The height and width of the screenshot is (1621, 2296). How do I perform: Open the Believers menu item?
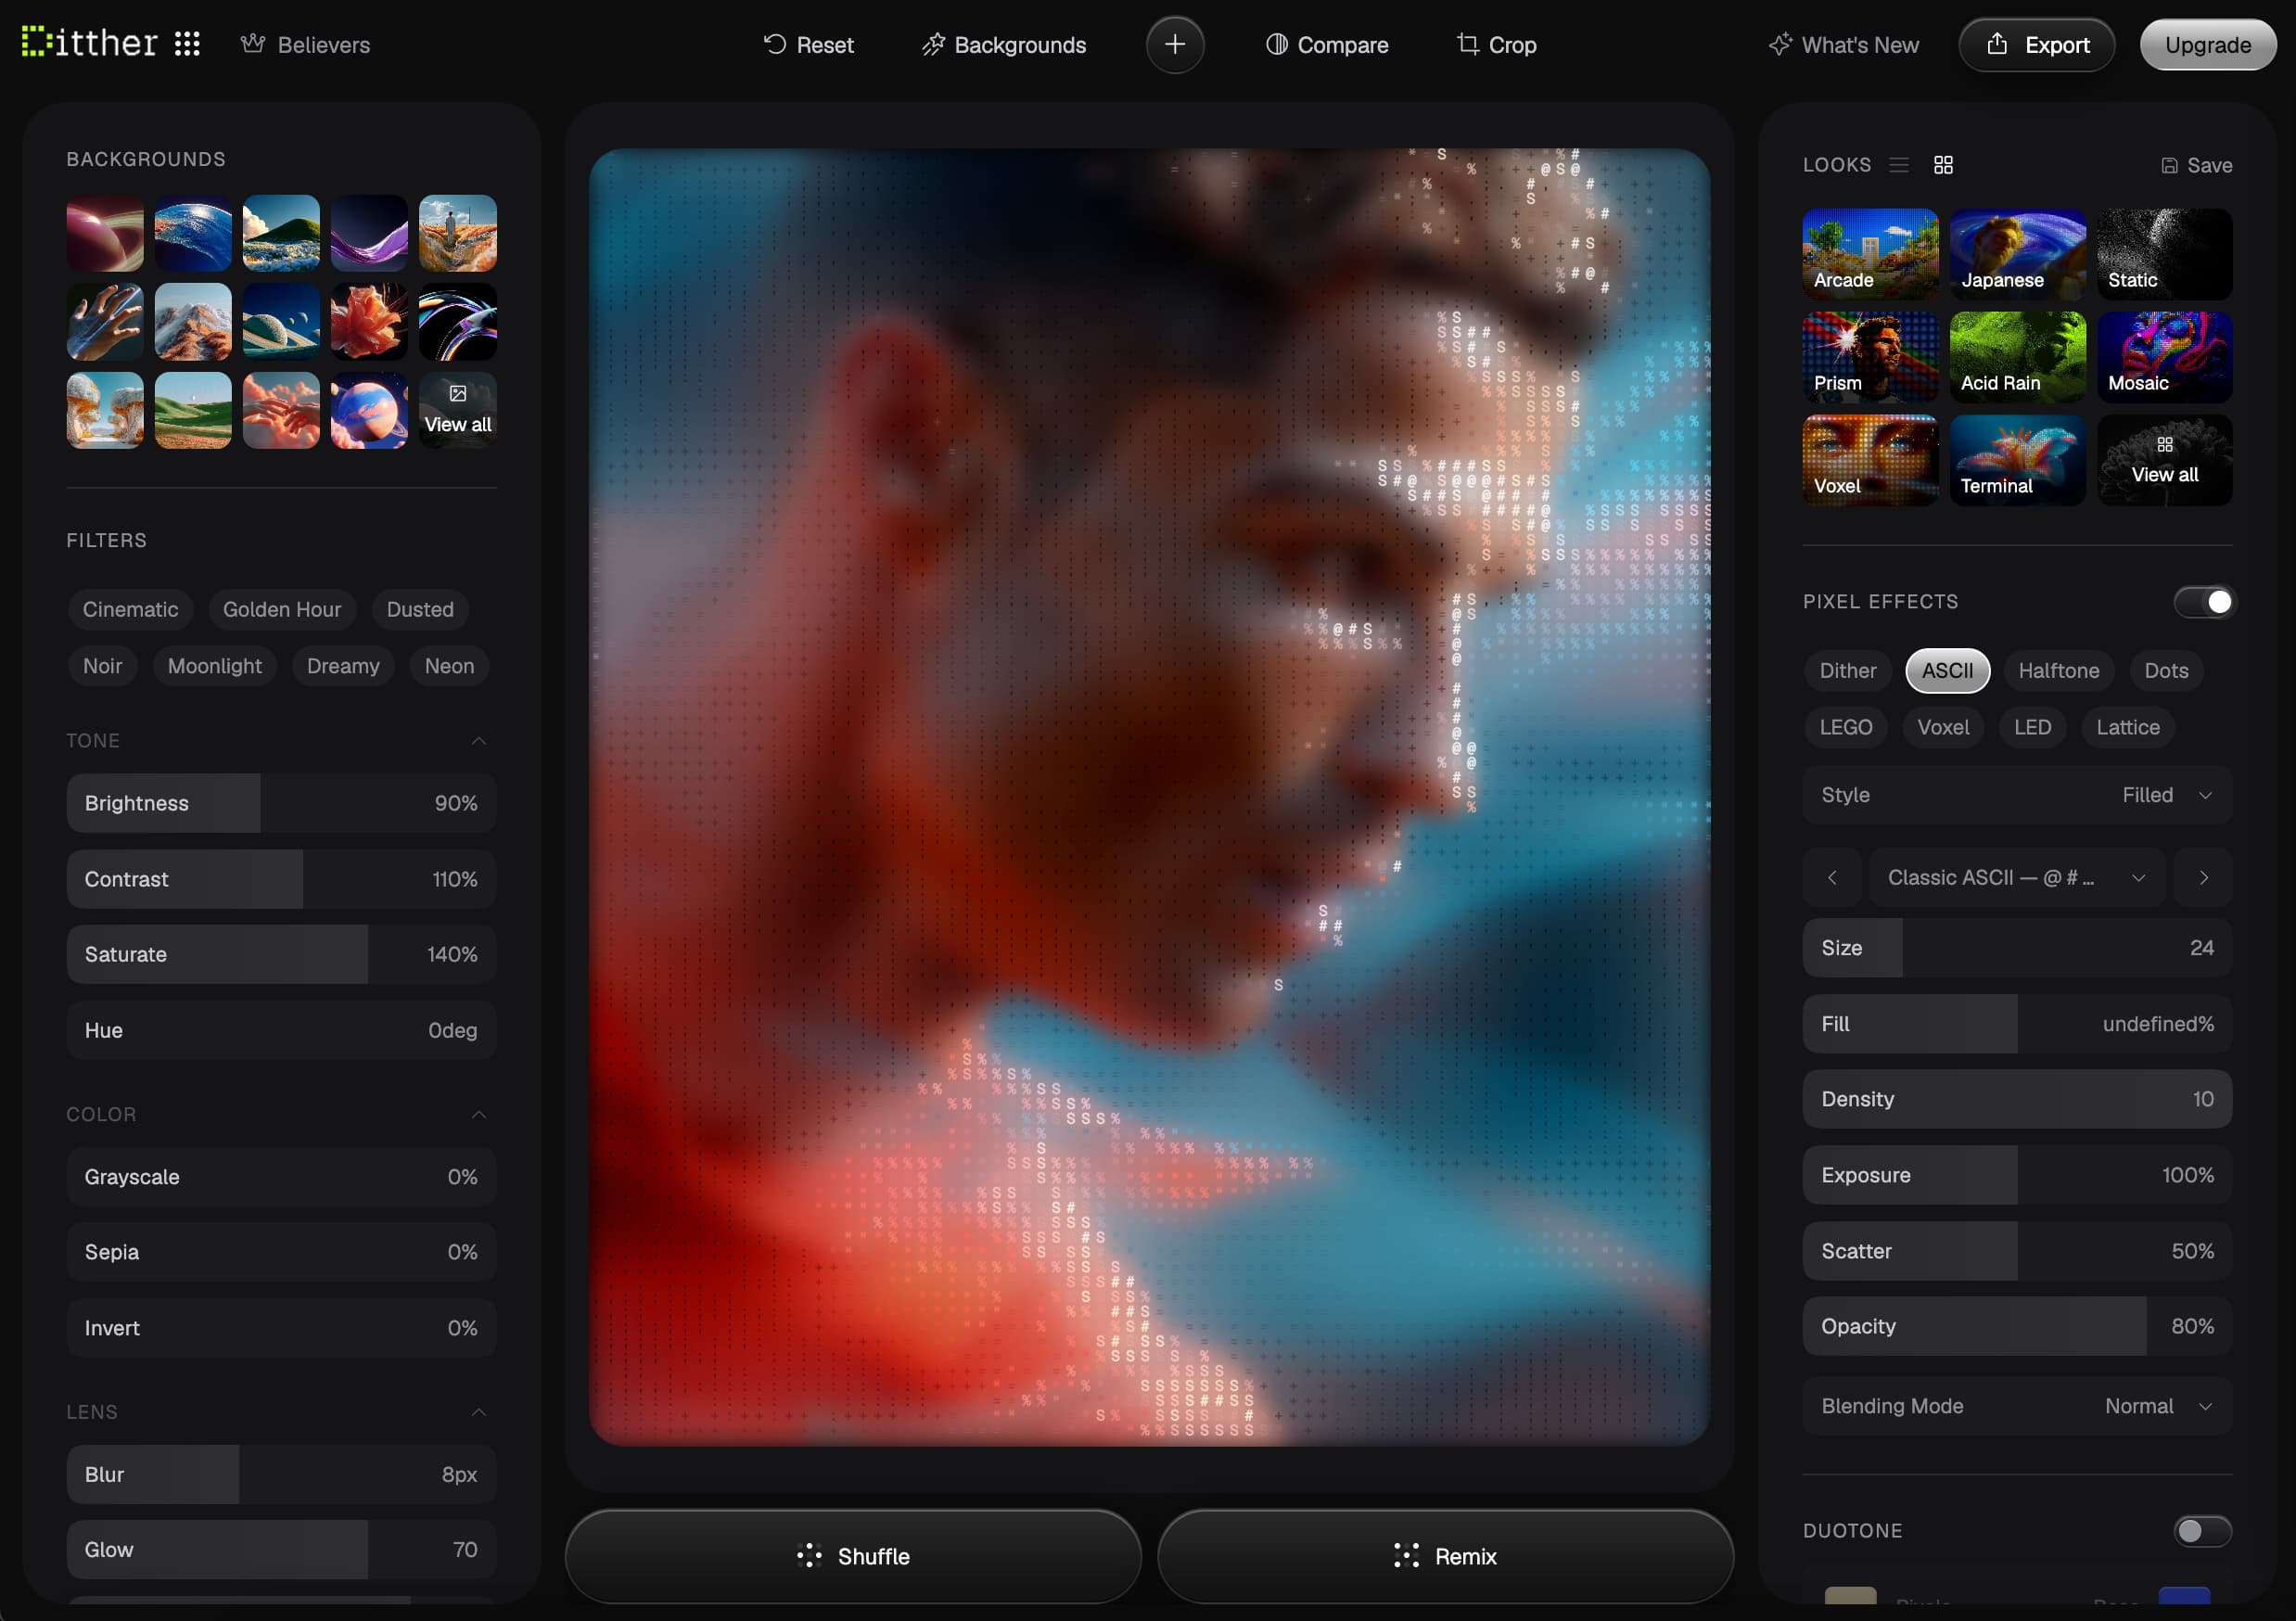point(305,45)
